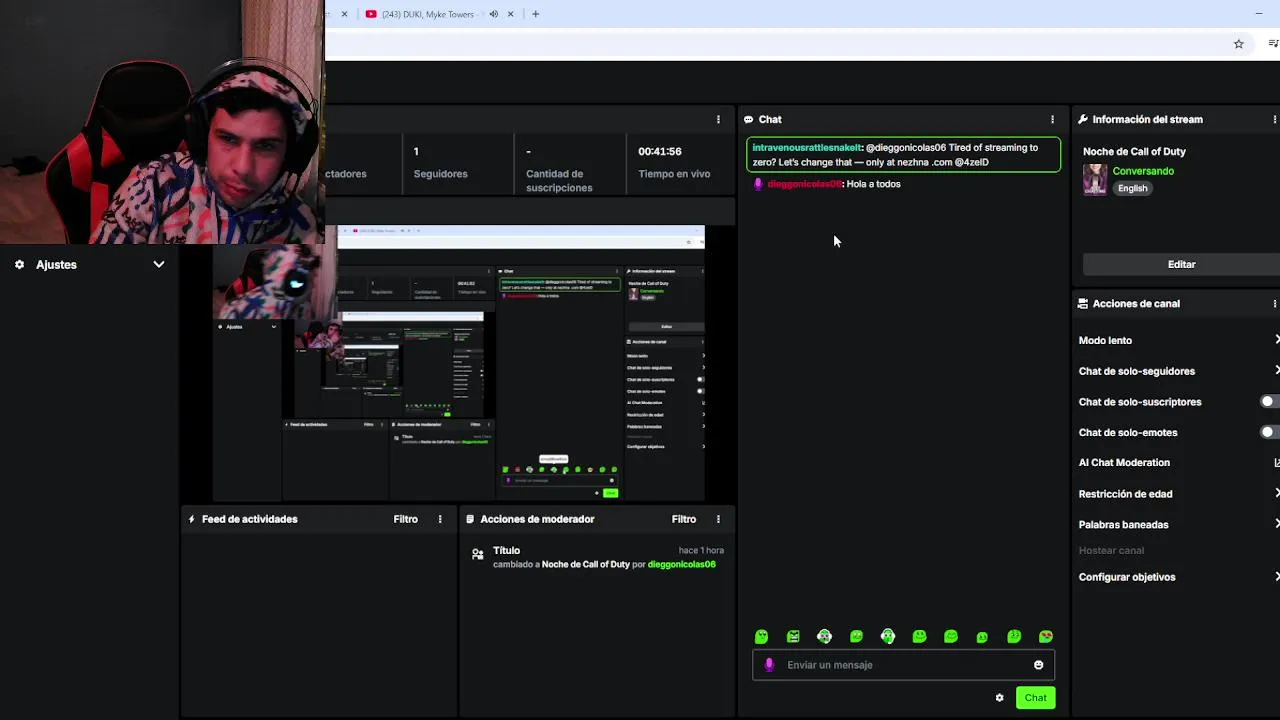
Task: Click intravenousrattlesnakeit username in chat
Action: coord(806,148)
